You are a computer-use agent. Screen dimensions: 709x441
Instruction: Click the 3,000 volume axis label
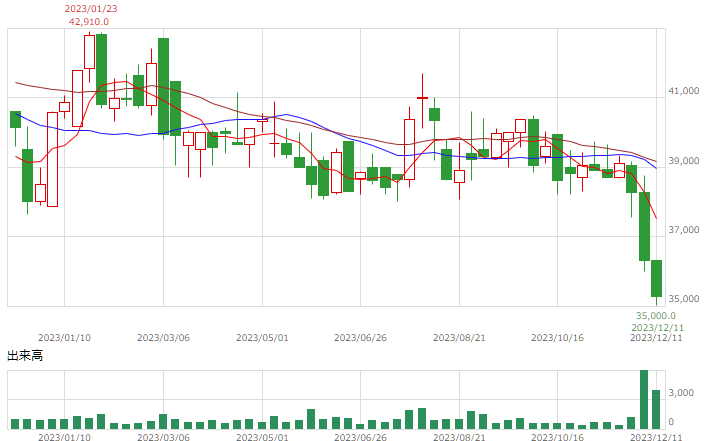coord(681,393)
